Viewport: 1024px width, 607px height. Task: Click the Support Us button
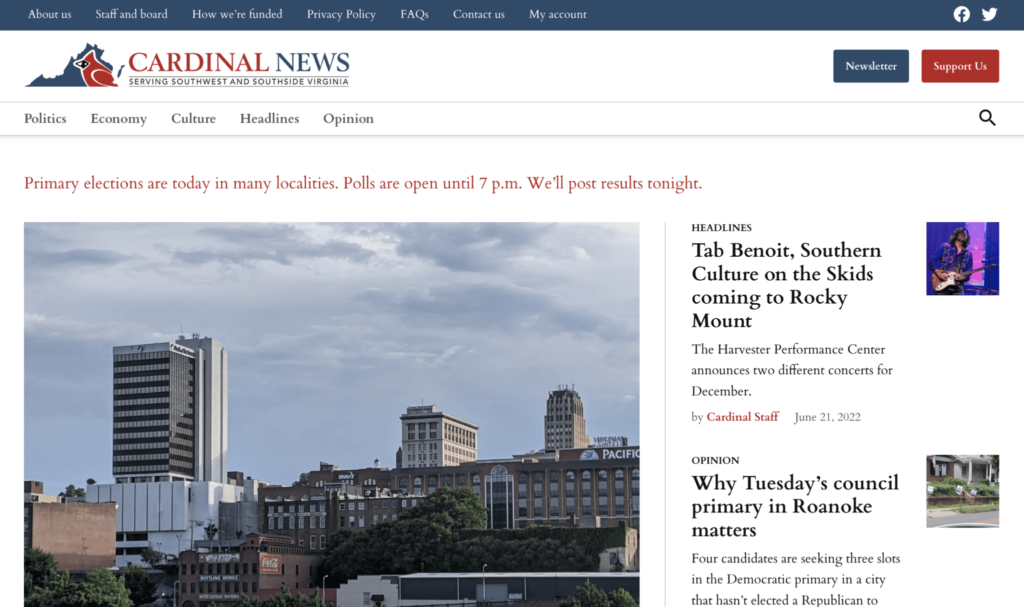click(959, 65)
